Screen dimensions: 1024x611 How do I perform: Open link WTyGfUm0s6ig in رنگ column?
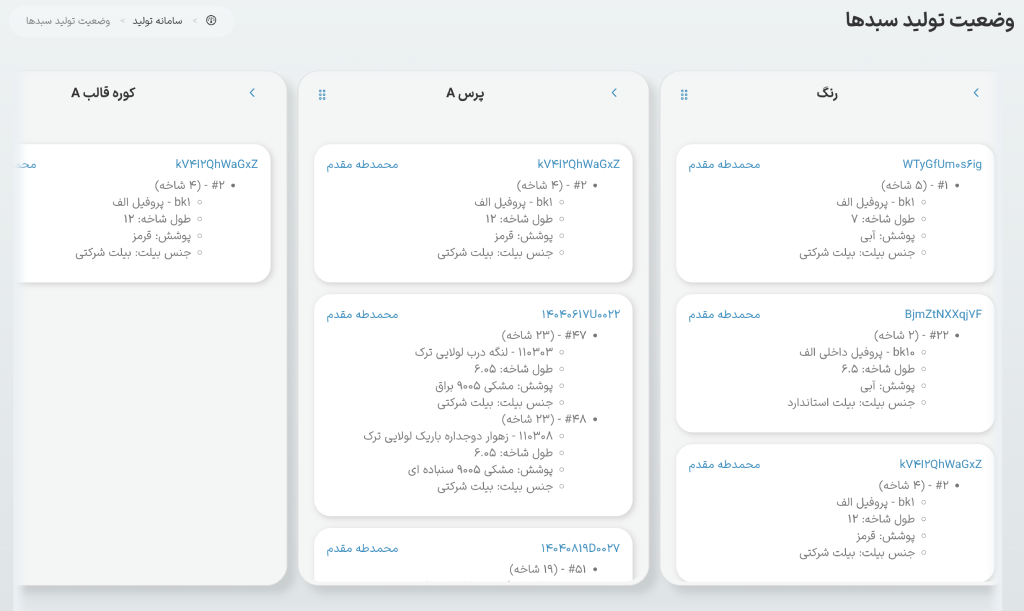tap(944, 164)
